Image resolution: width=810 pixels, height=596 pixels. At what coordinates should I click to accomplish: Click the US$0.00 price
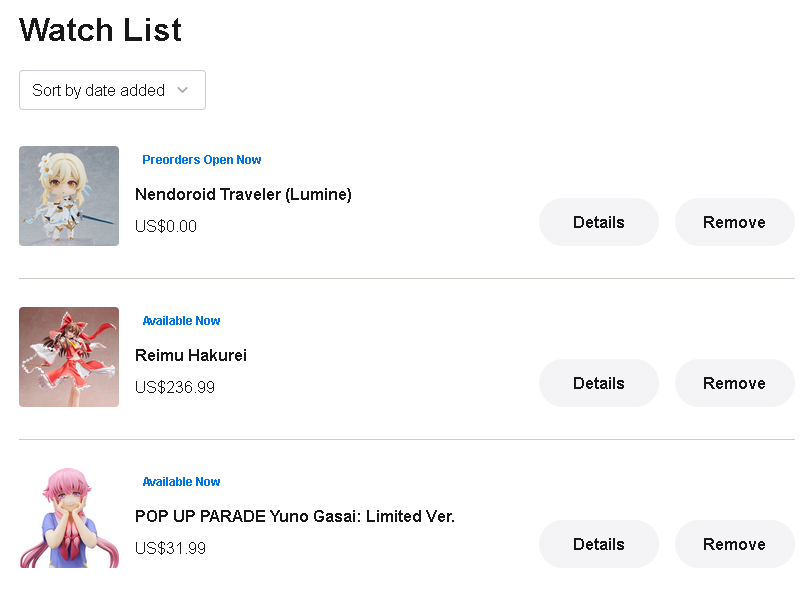(x=166, y=226)
